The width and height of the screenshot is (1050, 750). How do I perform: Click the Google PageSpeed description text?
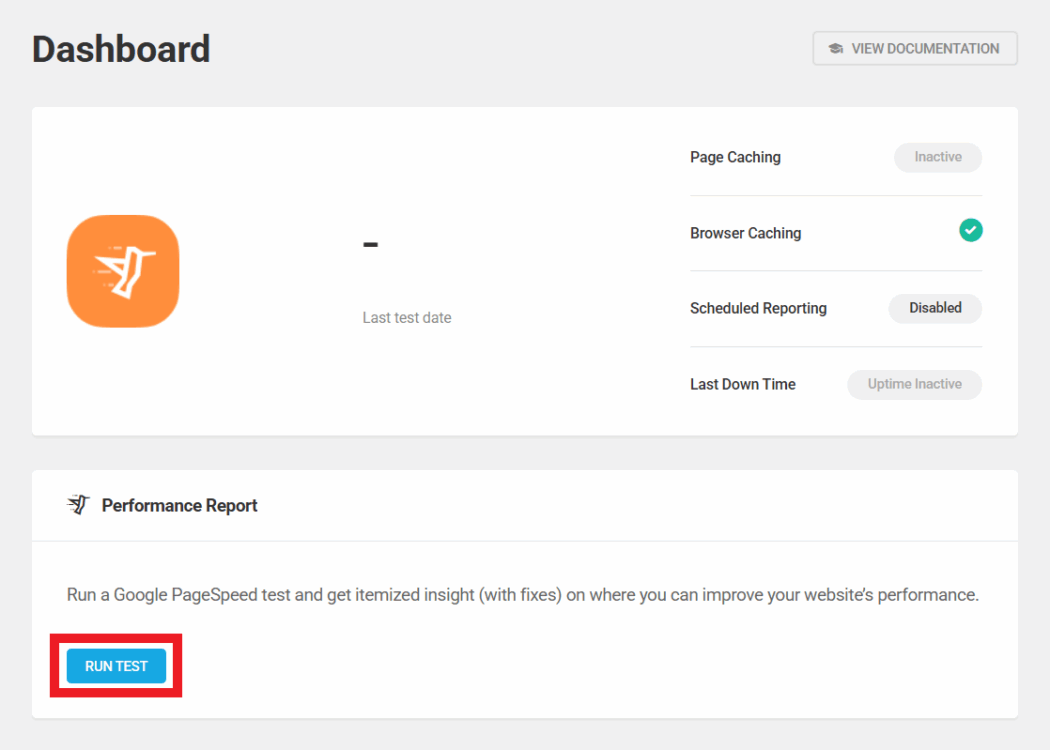pyautogui.click(x=522, y=595)
